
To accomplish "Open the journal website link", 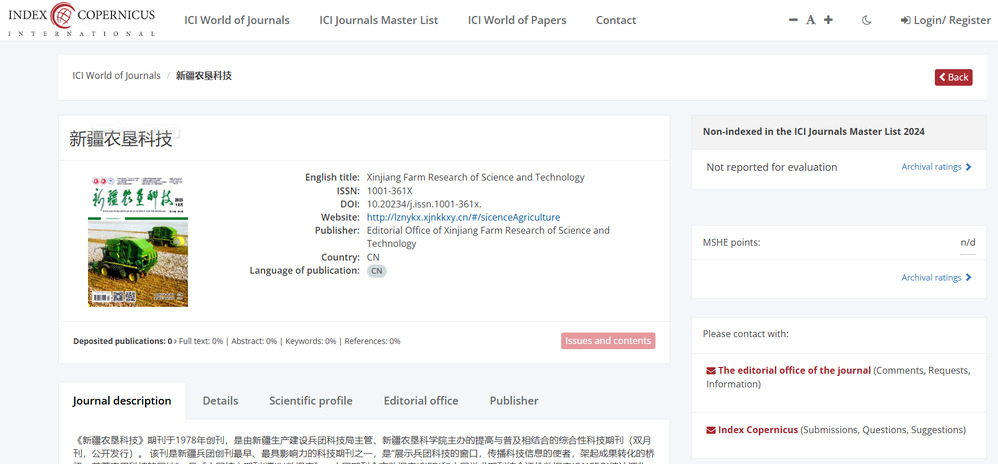I will click(463, 217).
